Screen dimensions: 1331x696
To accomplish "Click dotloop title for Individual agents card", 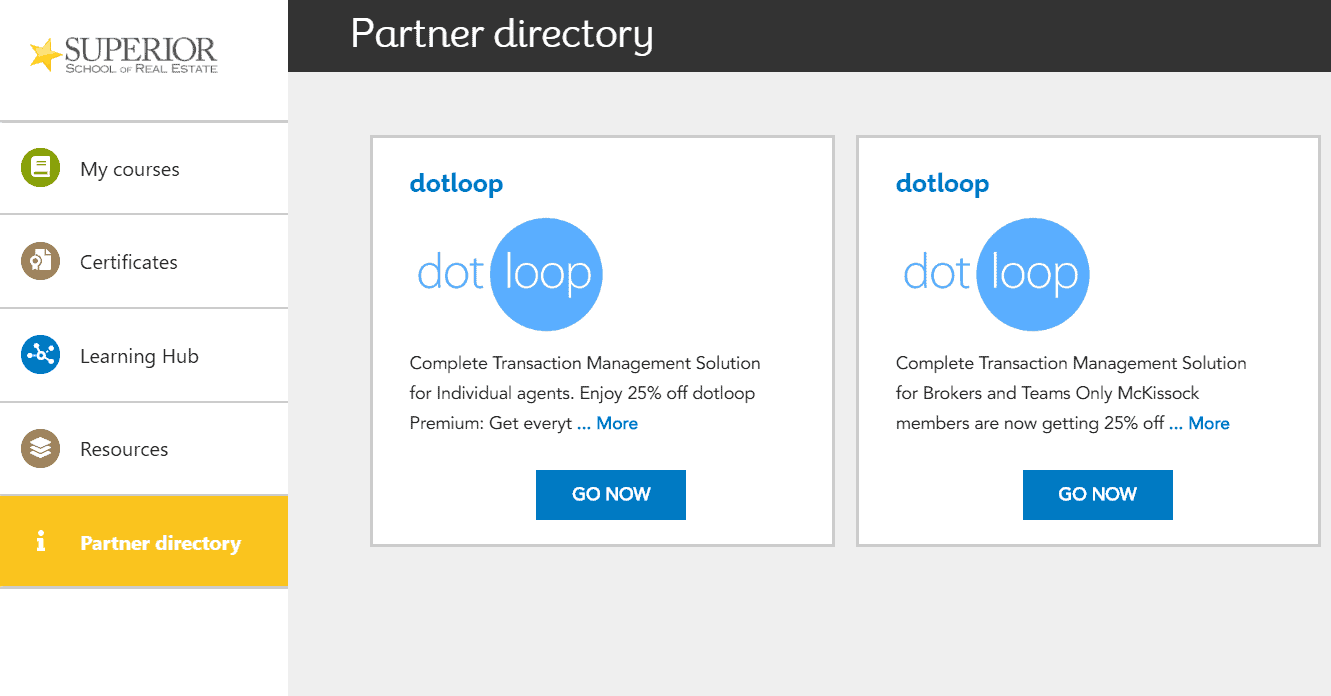I will pyautogui.click(x=456, y=183).
